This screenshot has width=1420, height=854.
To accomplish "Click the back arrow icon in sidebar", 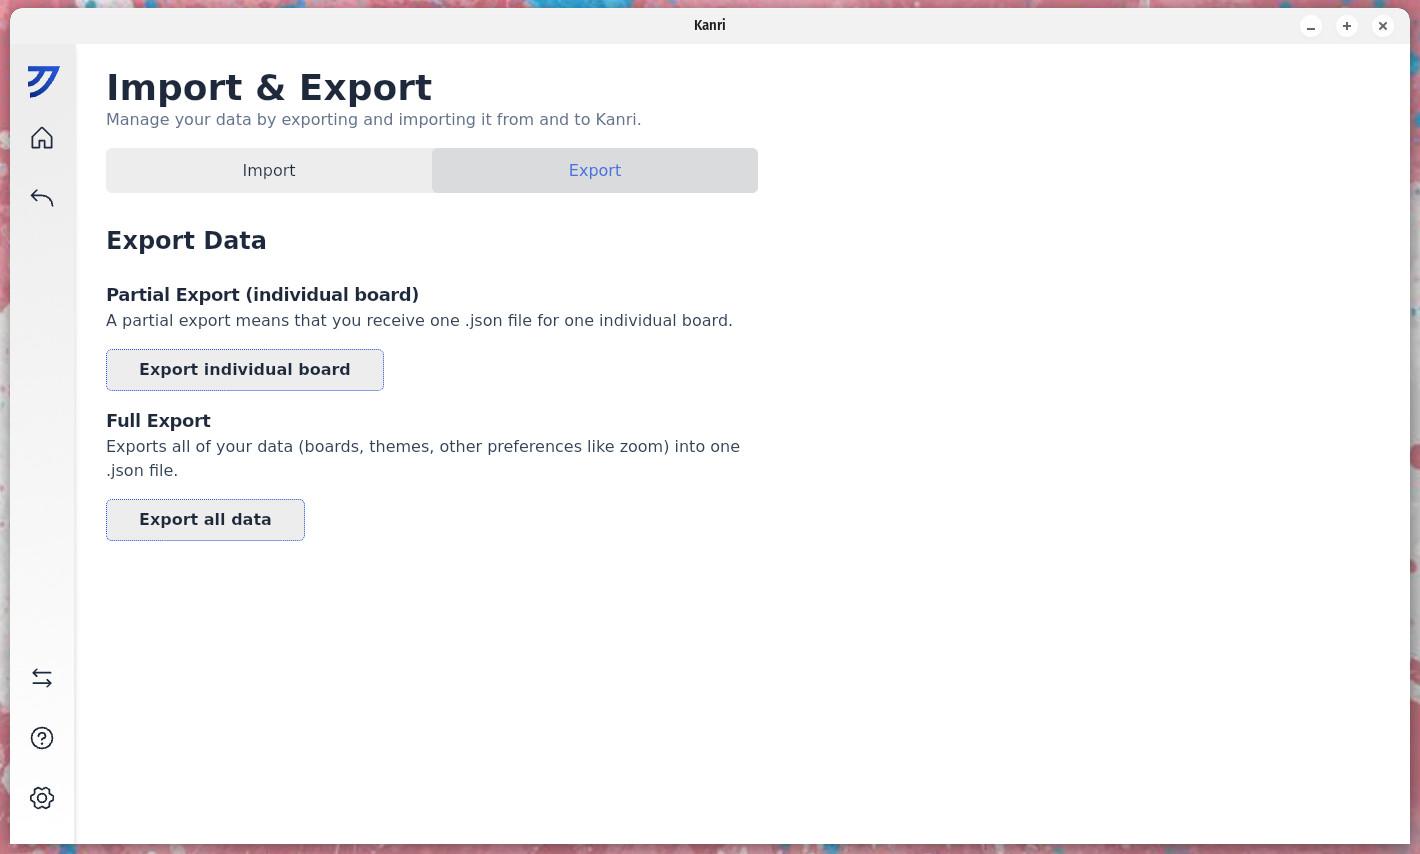I will pyautogui.click(x=42, y=198).
